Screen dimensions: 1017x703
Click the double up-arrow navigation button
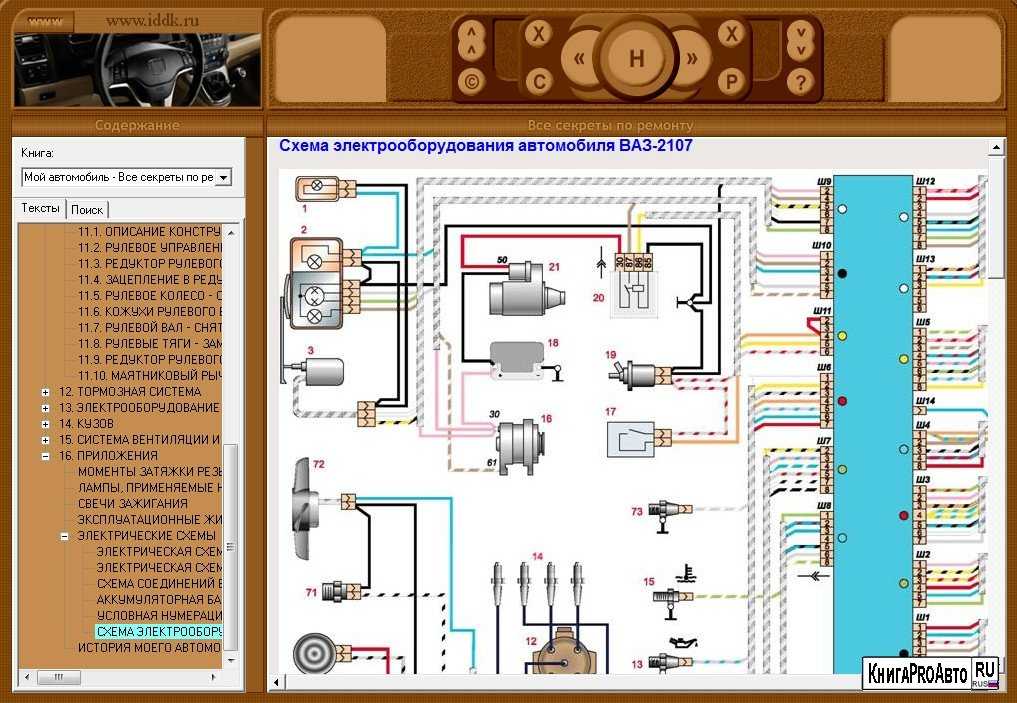472,40
